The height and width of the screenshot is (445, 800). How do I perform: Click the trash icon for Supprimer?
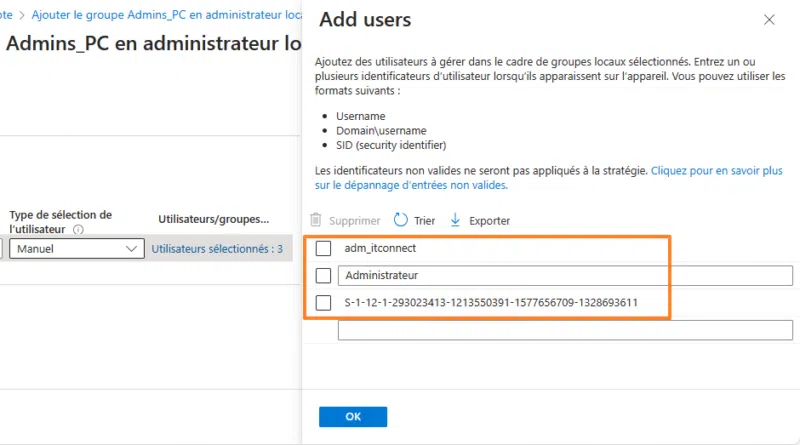point(316,220)
